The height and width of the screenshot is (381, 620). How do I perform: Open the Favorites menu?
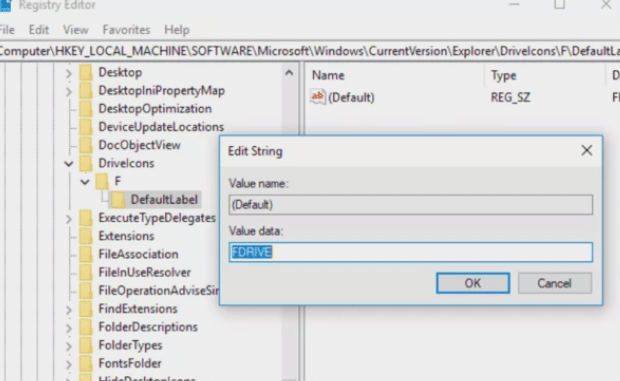click(126, 30)
